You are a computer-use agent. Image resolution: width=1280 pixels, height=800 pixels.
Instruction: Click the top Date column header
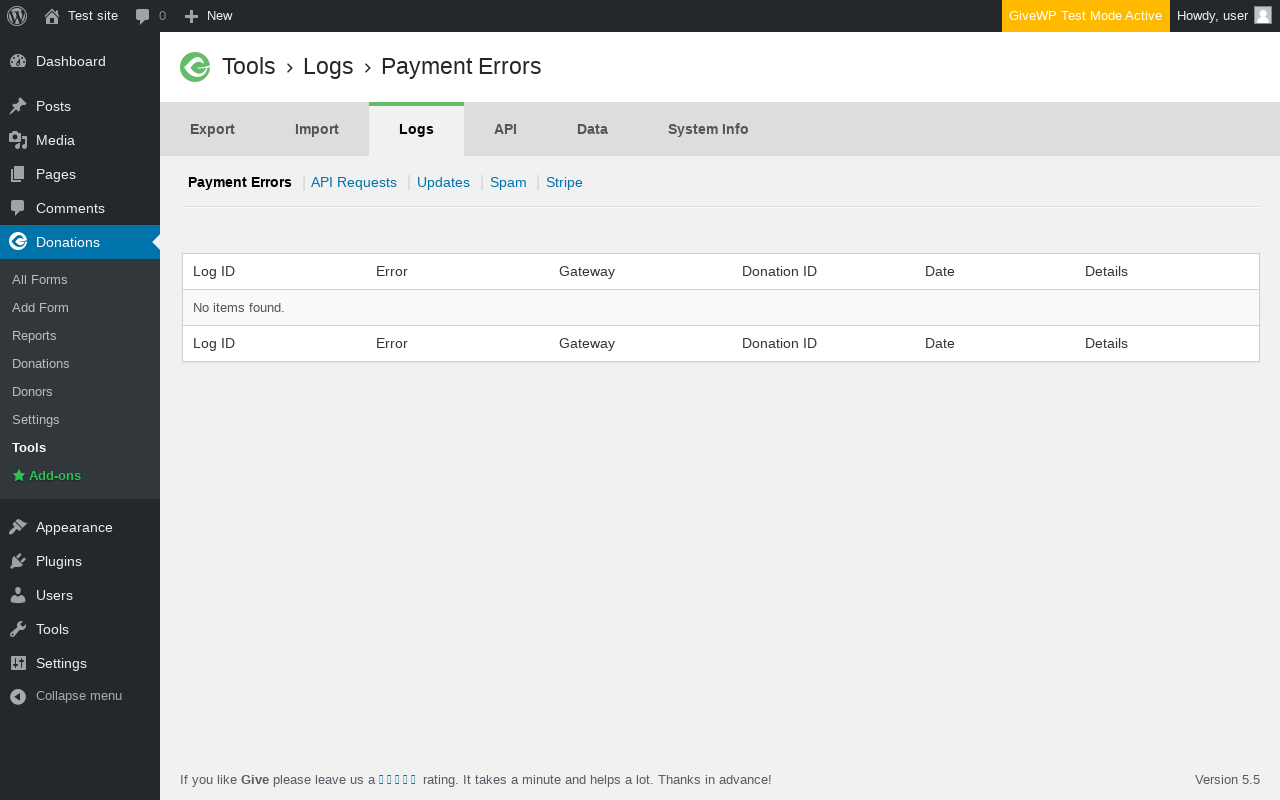[940, 271]
